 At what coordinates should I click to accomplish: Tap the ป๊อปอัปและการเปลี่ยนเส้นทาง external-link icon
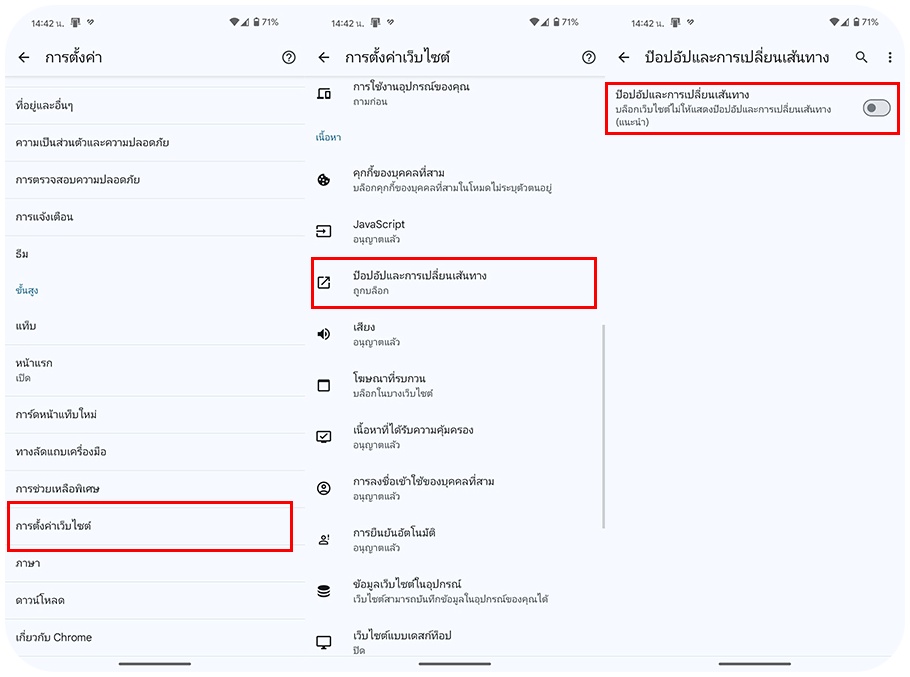tap(324, 282)
